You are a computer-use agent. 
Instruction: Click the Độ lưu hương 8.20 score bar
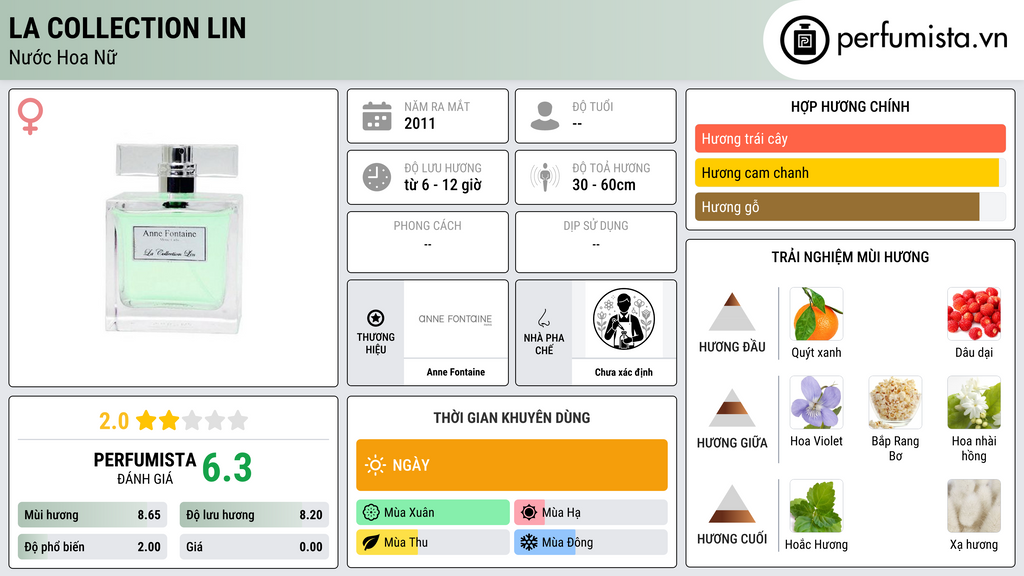(254, 515)
